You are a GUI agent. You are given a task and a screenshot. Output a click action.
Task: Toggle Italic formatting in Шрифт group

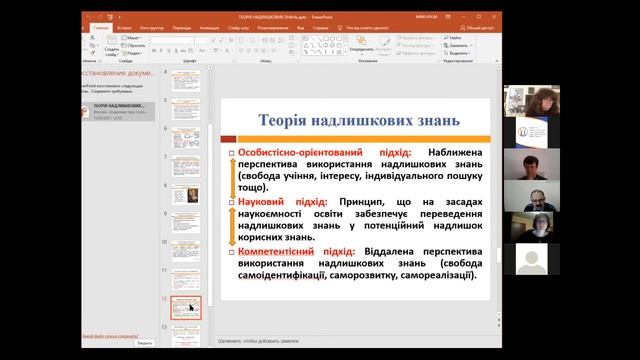[161, 51]
